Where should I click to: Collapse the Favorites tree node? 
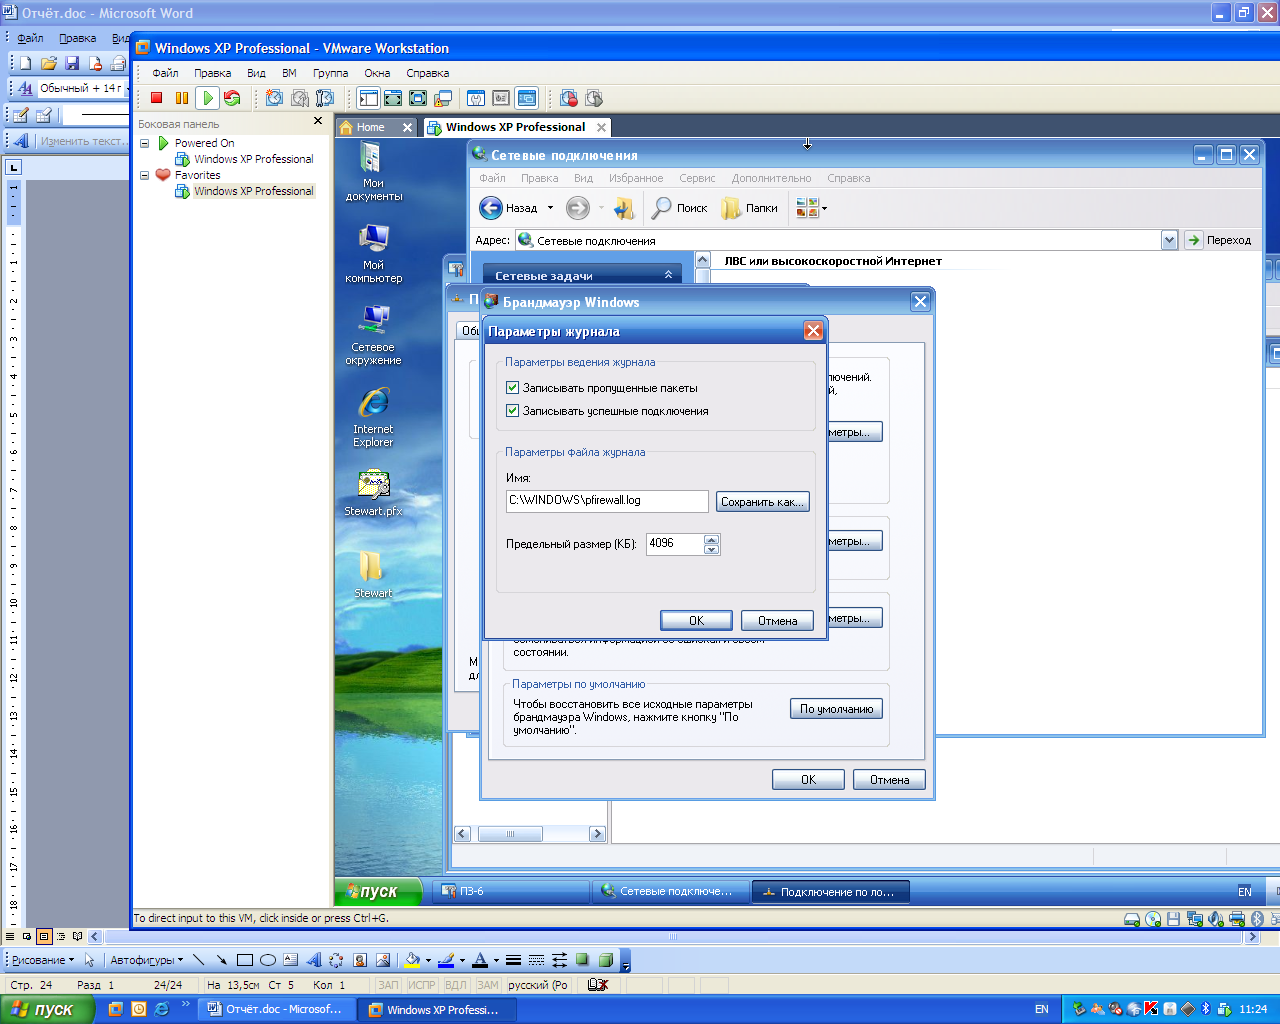point(145,175)
